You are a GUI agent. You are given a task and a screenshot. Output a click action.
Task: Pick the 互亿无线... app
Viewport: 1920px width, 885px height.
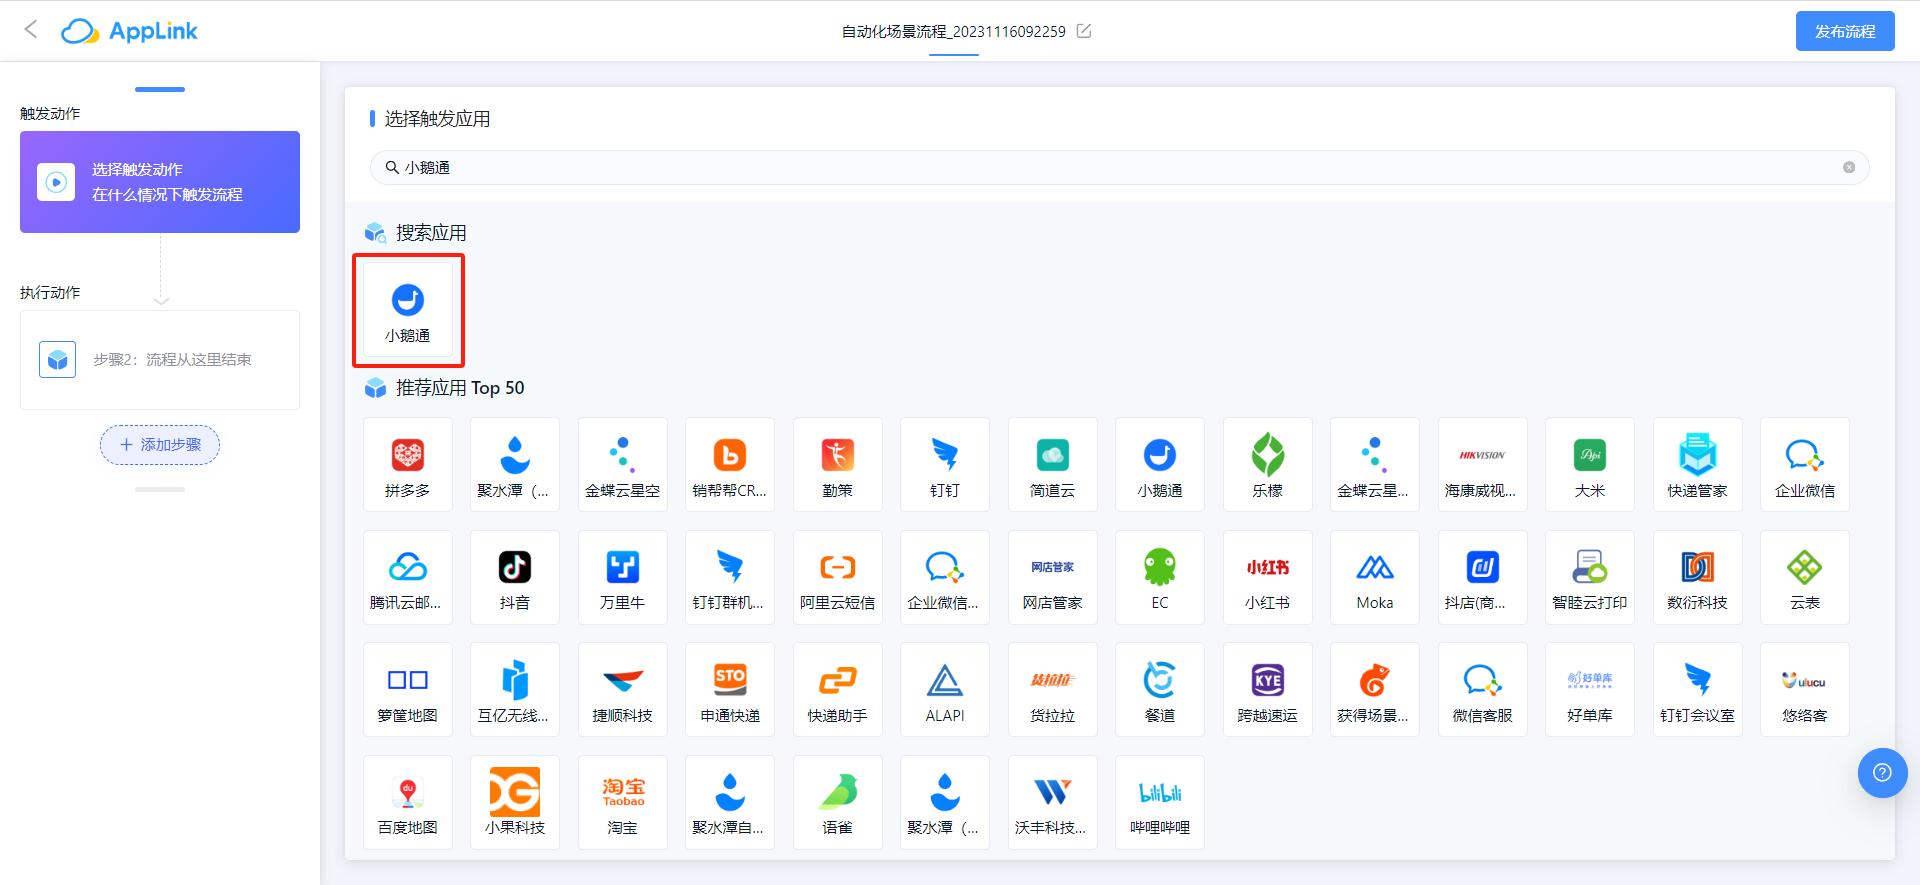pyautogui.click(x=515, y=690)
